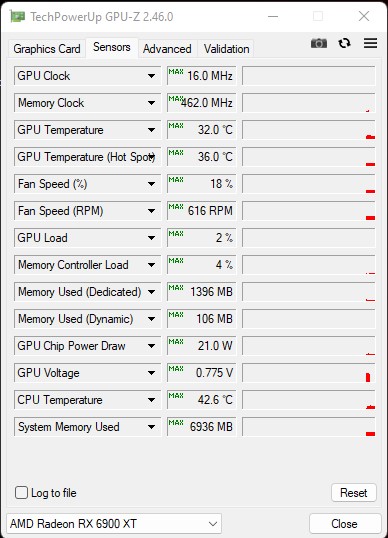Enable the Log to file checkbox
The height and width of the screenshot is (538, 388).
(x=21, y=493)
